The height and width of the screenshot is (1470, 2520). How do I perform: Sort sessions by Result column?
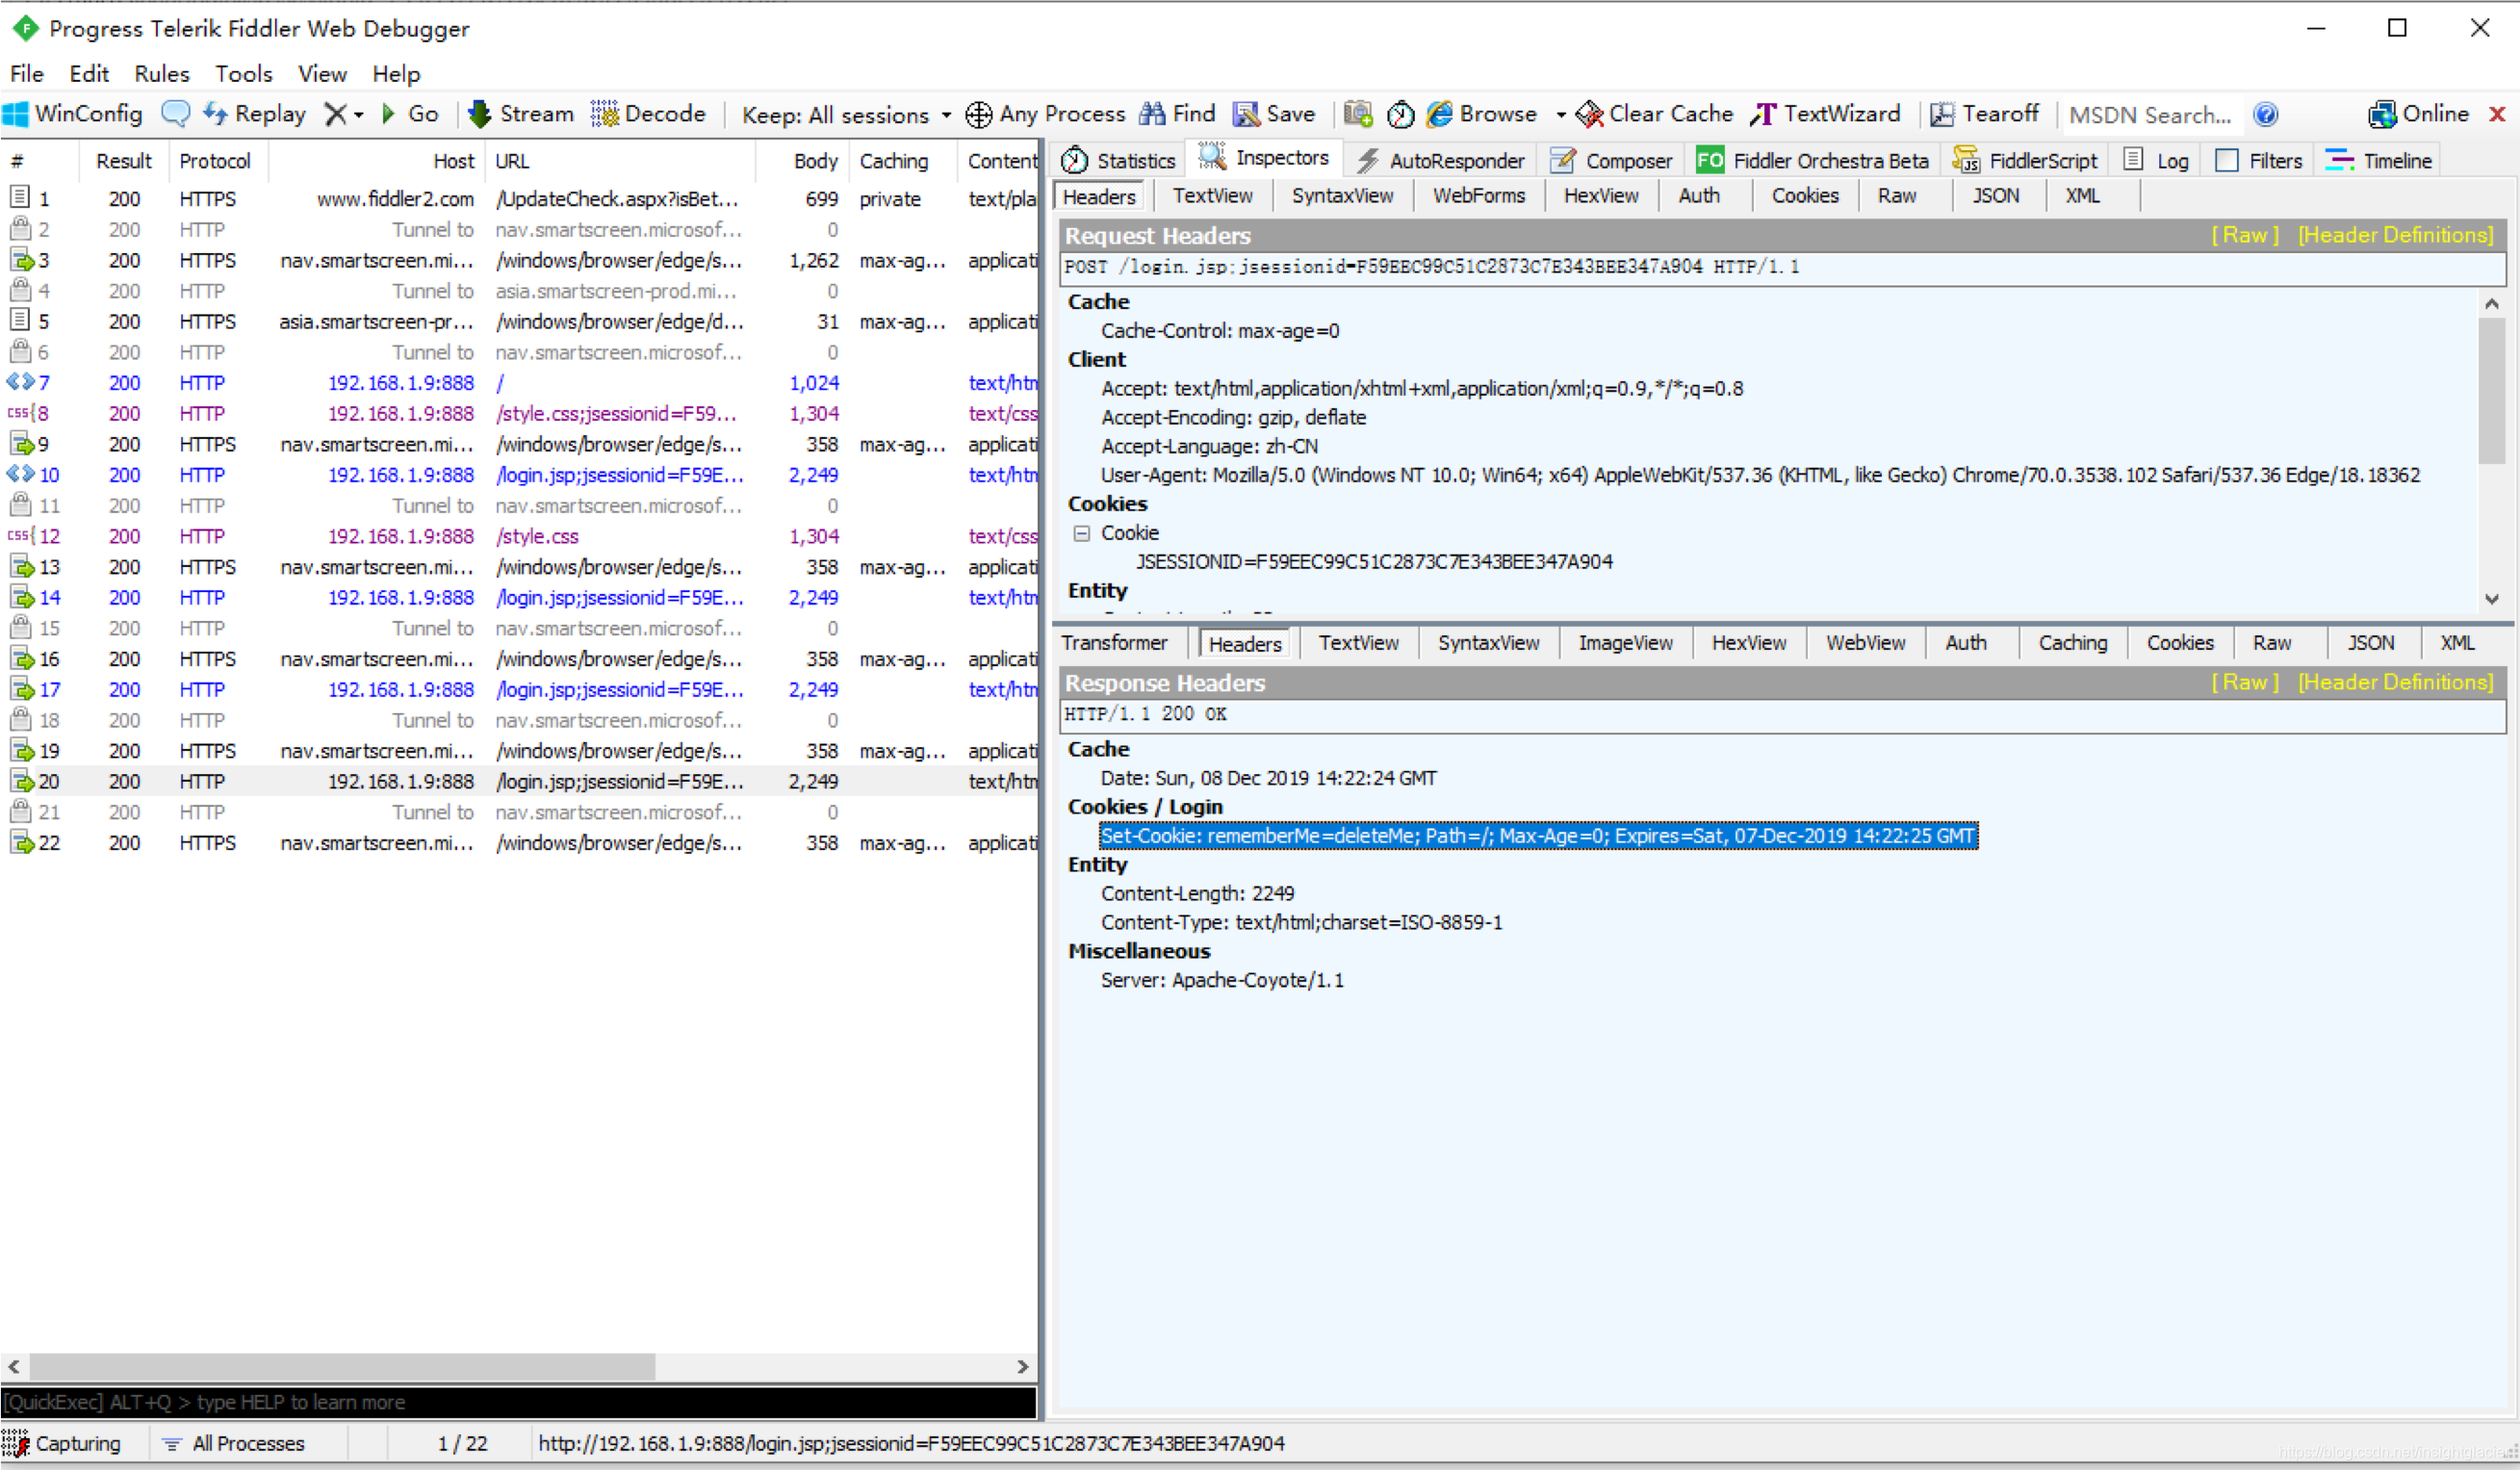click(x=124, y=161)
